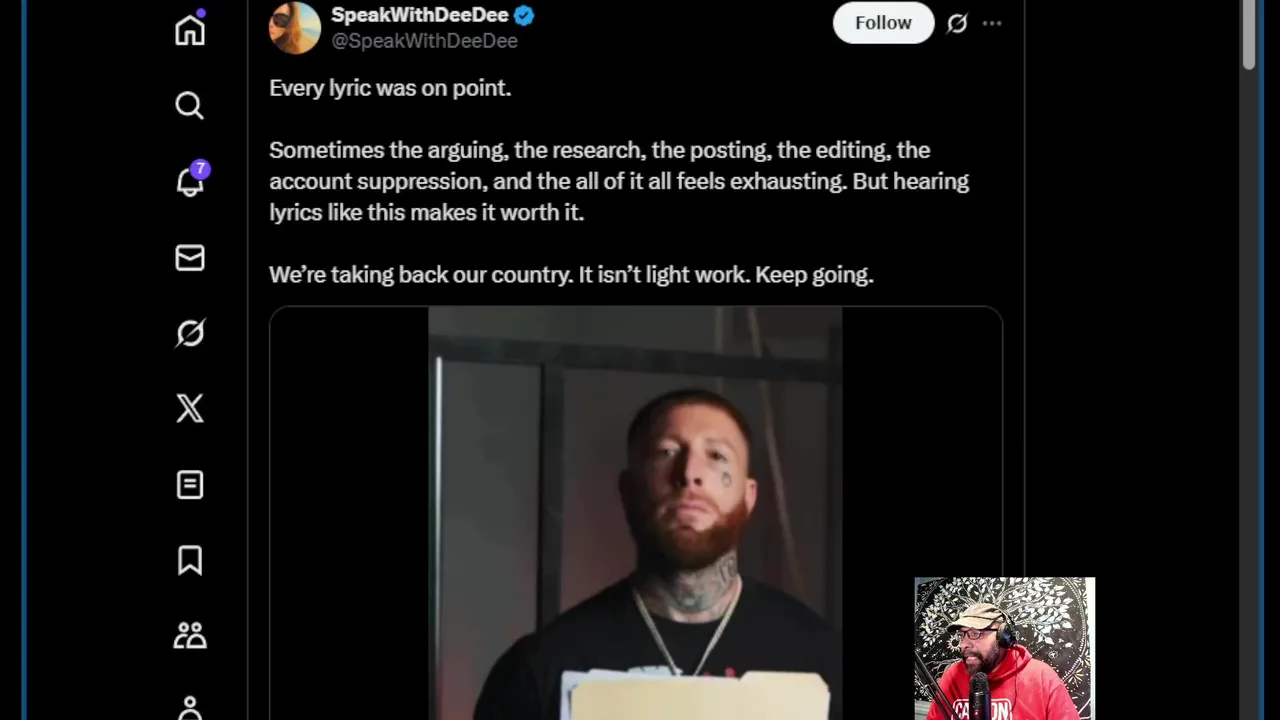Click the page vertical scrollbar

pos(1248,36)
